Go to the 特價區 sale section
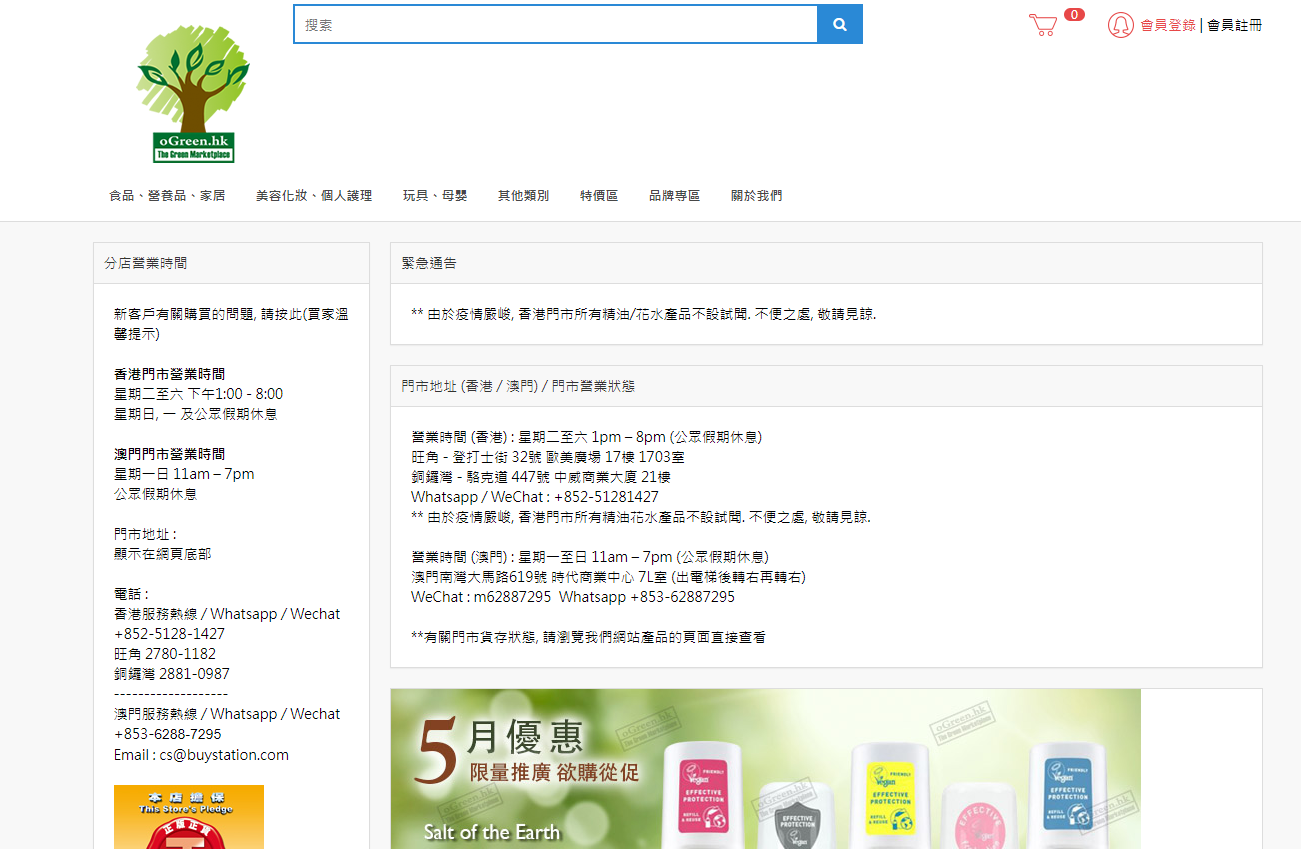The width and height of the screenshot is (1301, 849). click(599, 196)
